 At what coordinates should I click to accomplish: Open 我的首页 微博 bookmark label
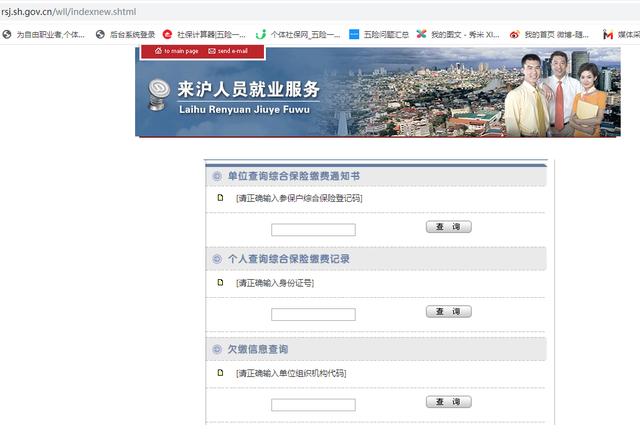pyautogui.click(x=556, y=35)
